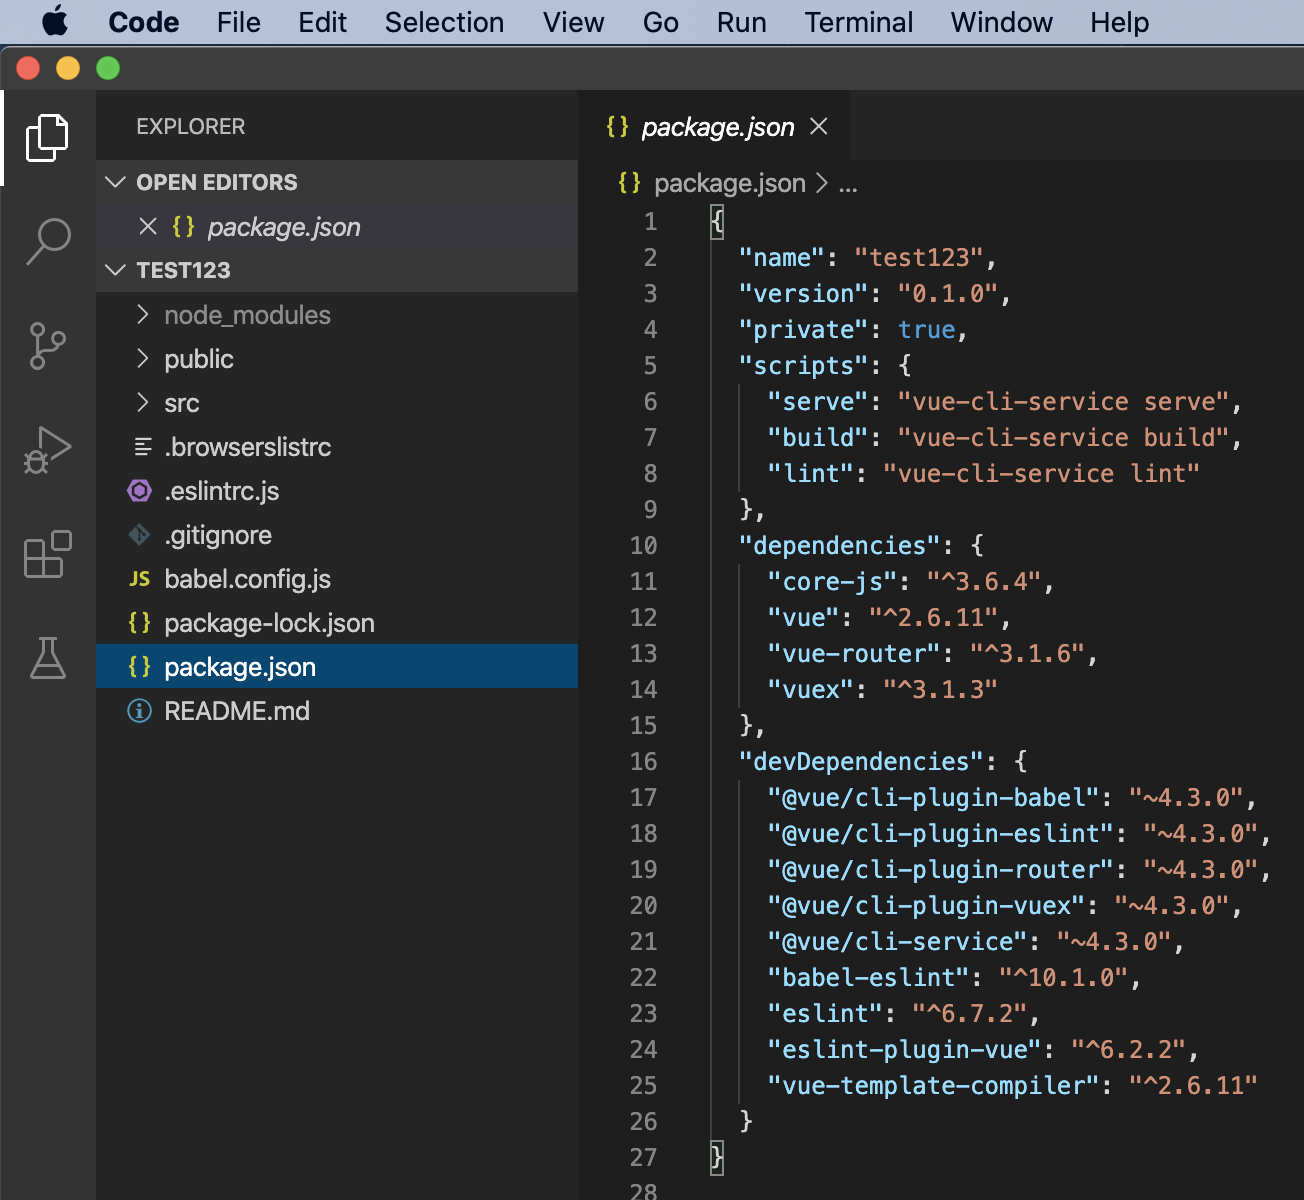This screenshot has height=1200, width=1304.
Task: Click the "vue-template-compiler" key
Action: click(934, 1085)
